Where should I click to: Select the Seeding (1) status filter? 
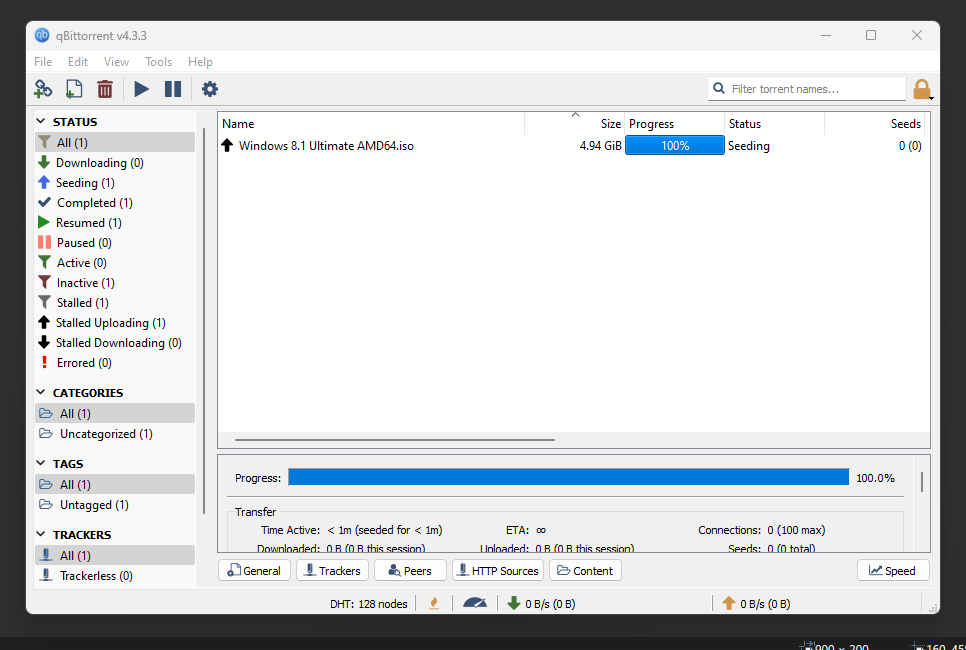click(x=115, y=182)
